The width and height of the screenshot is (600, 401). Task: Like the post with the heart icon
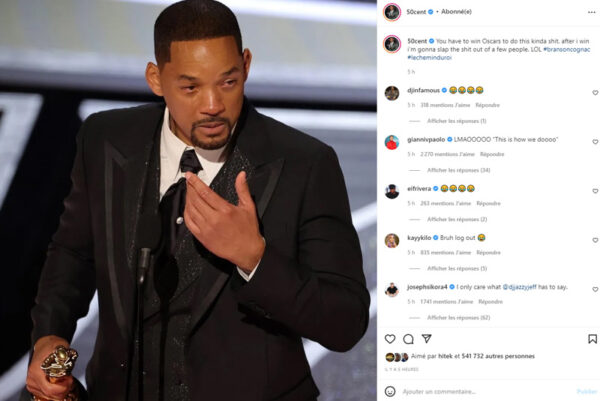point(390,339)
